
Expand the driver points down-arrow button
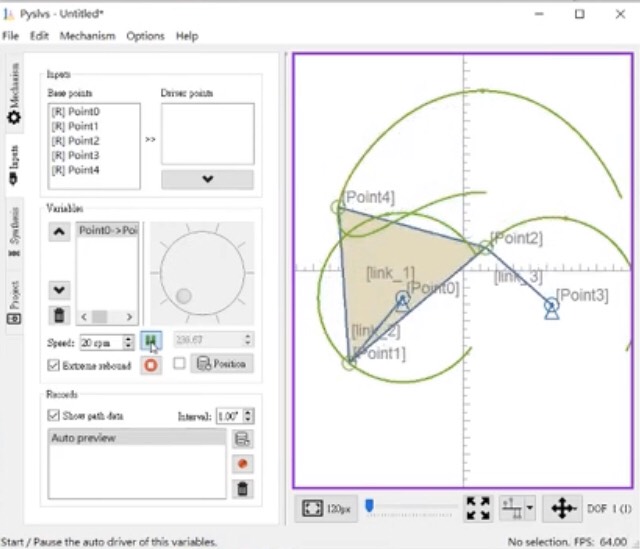coord(207,179)
